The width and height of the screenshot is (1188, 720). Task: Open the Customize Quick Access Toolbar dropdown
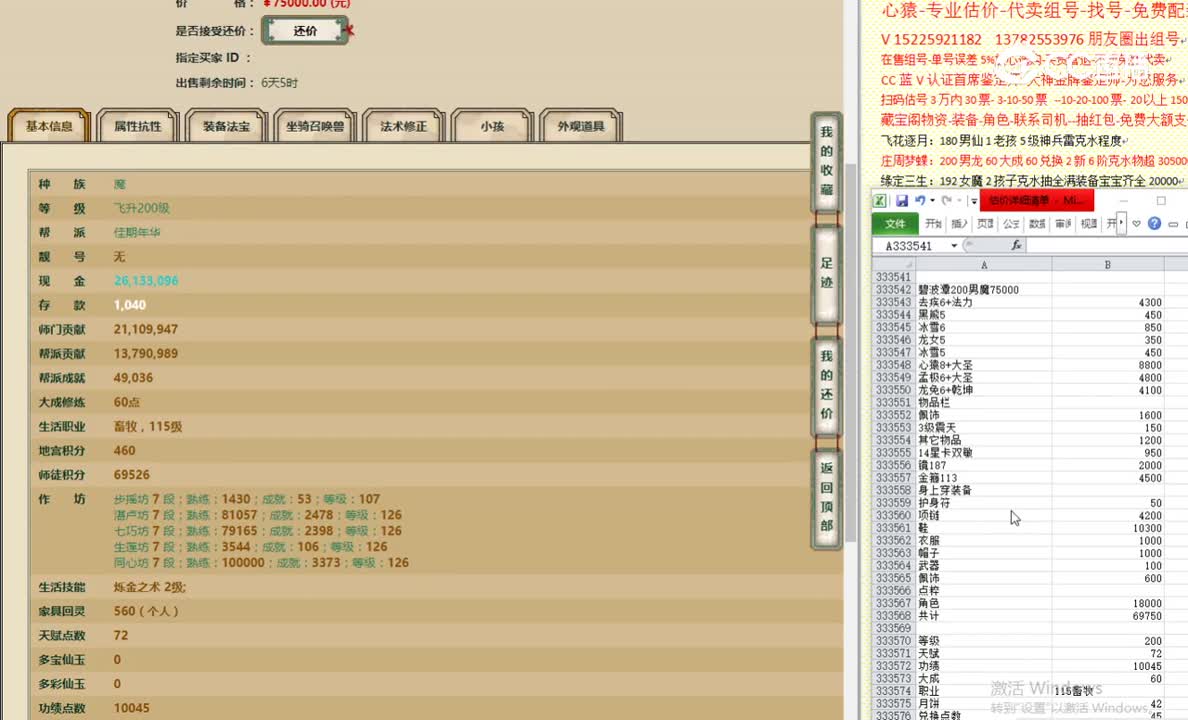click(x=972, y=200)
